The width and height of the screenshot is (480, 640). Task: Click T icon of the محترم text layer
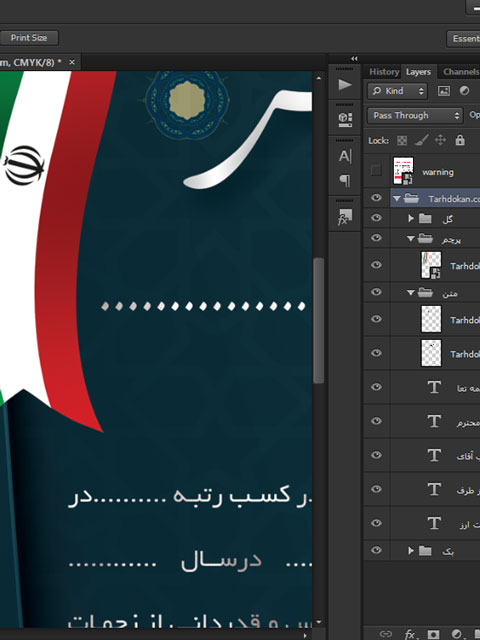(434, 421)
